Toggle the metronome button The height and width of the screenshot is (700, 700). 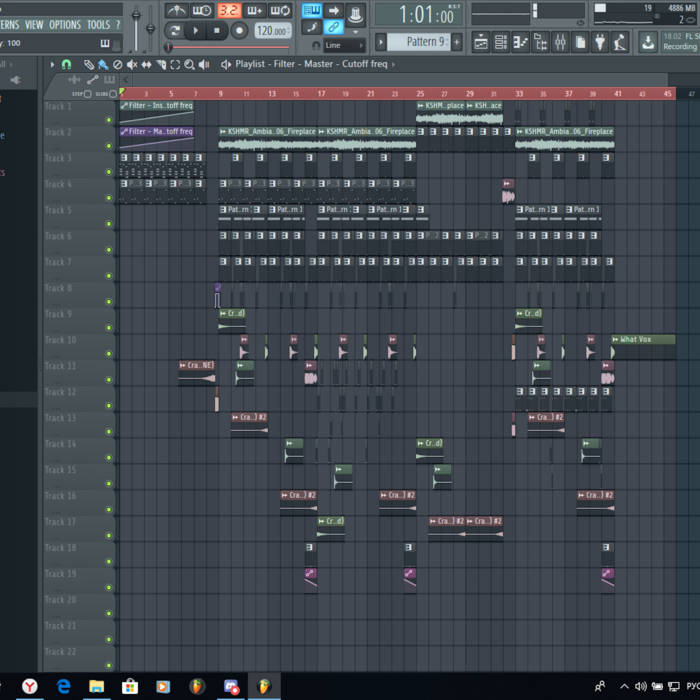point(176,11)
